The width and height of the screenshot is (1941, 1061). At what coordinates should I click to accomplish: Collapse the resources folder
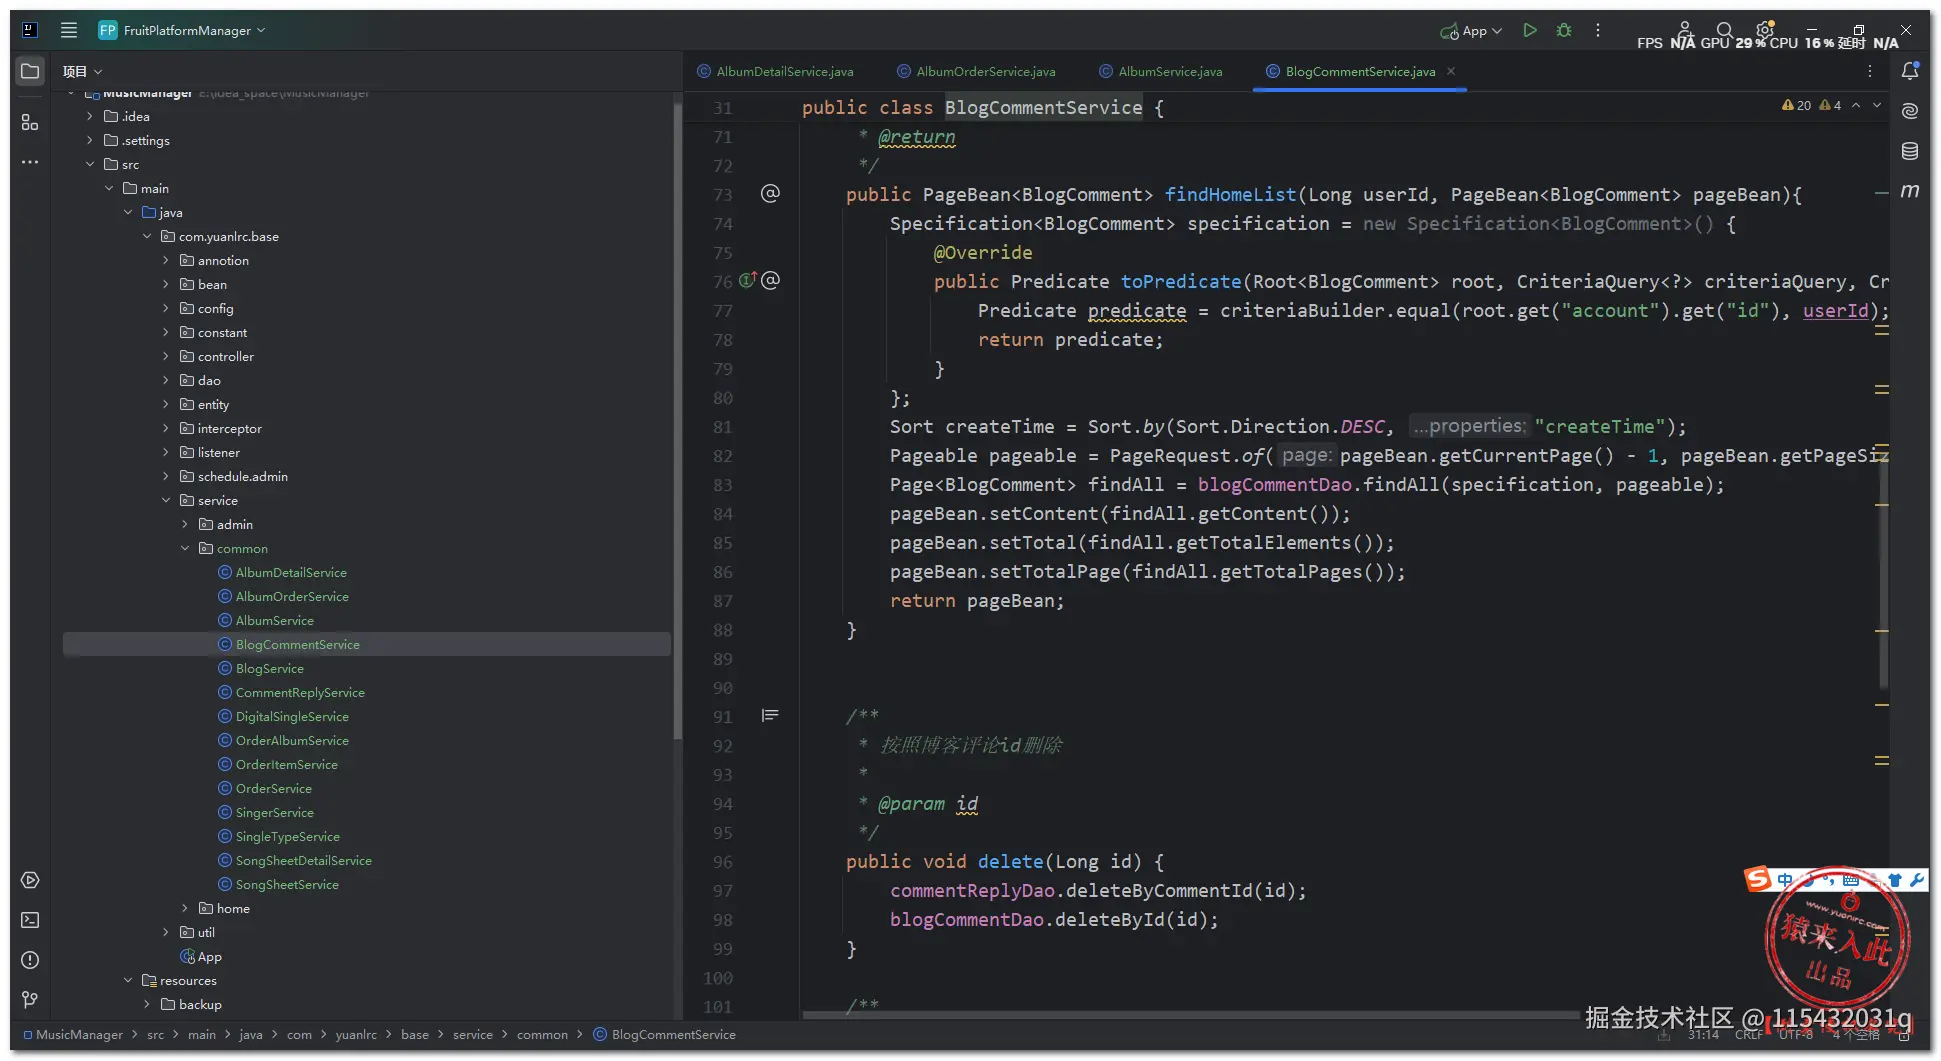(x=128, y=980)
